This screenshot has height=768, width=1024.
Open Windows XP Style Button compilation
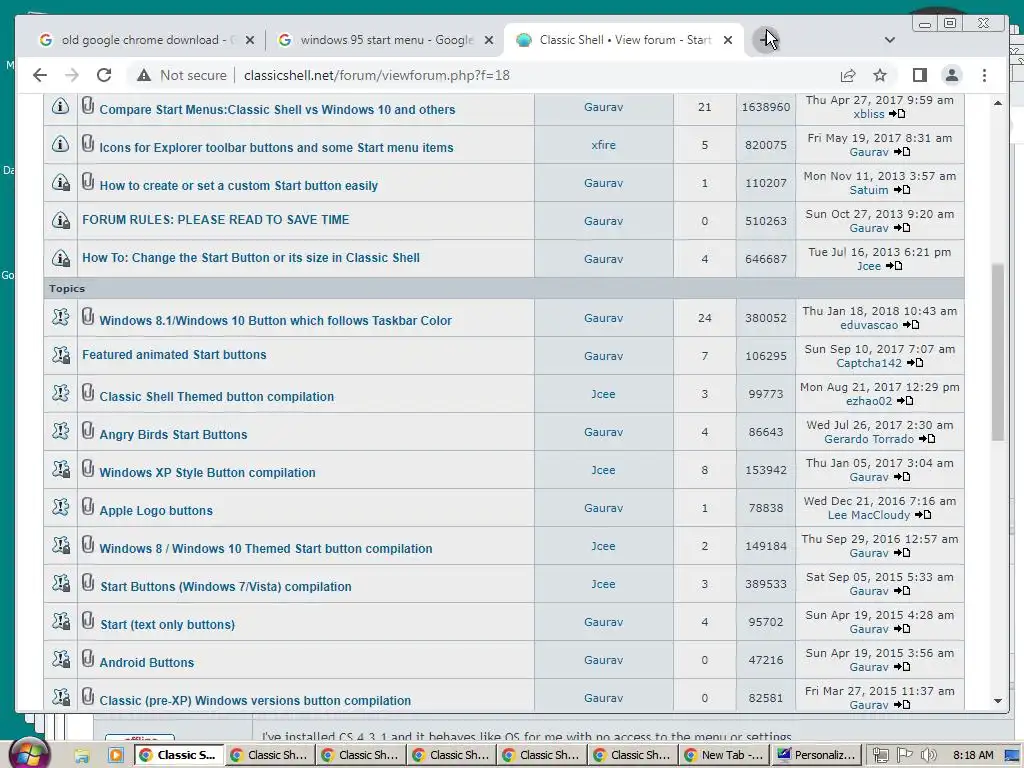pos(207,472)
